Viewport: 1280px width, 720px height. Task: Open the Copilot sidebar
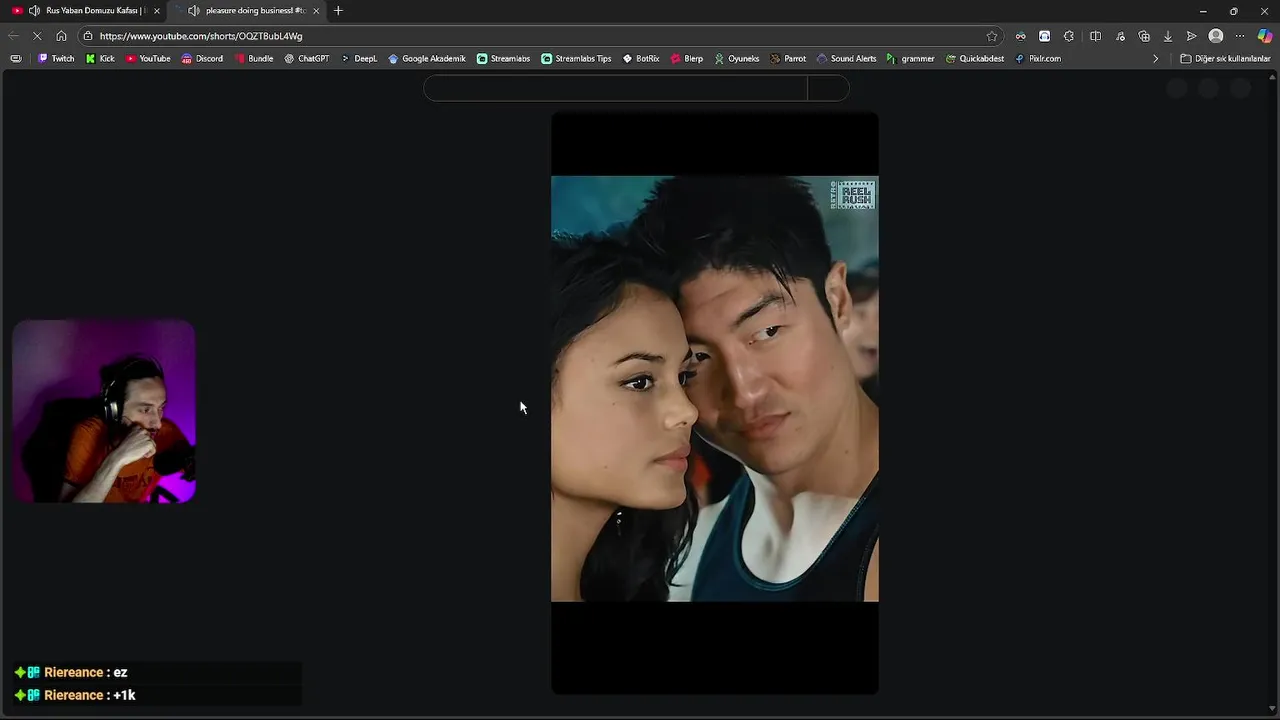click(x=1265, y=36)
